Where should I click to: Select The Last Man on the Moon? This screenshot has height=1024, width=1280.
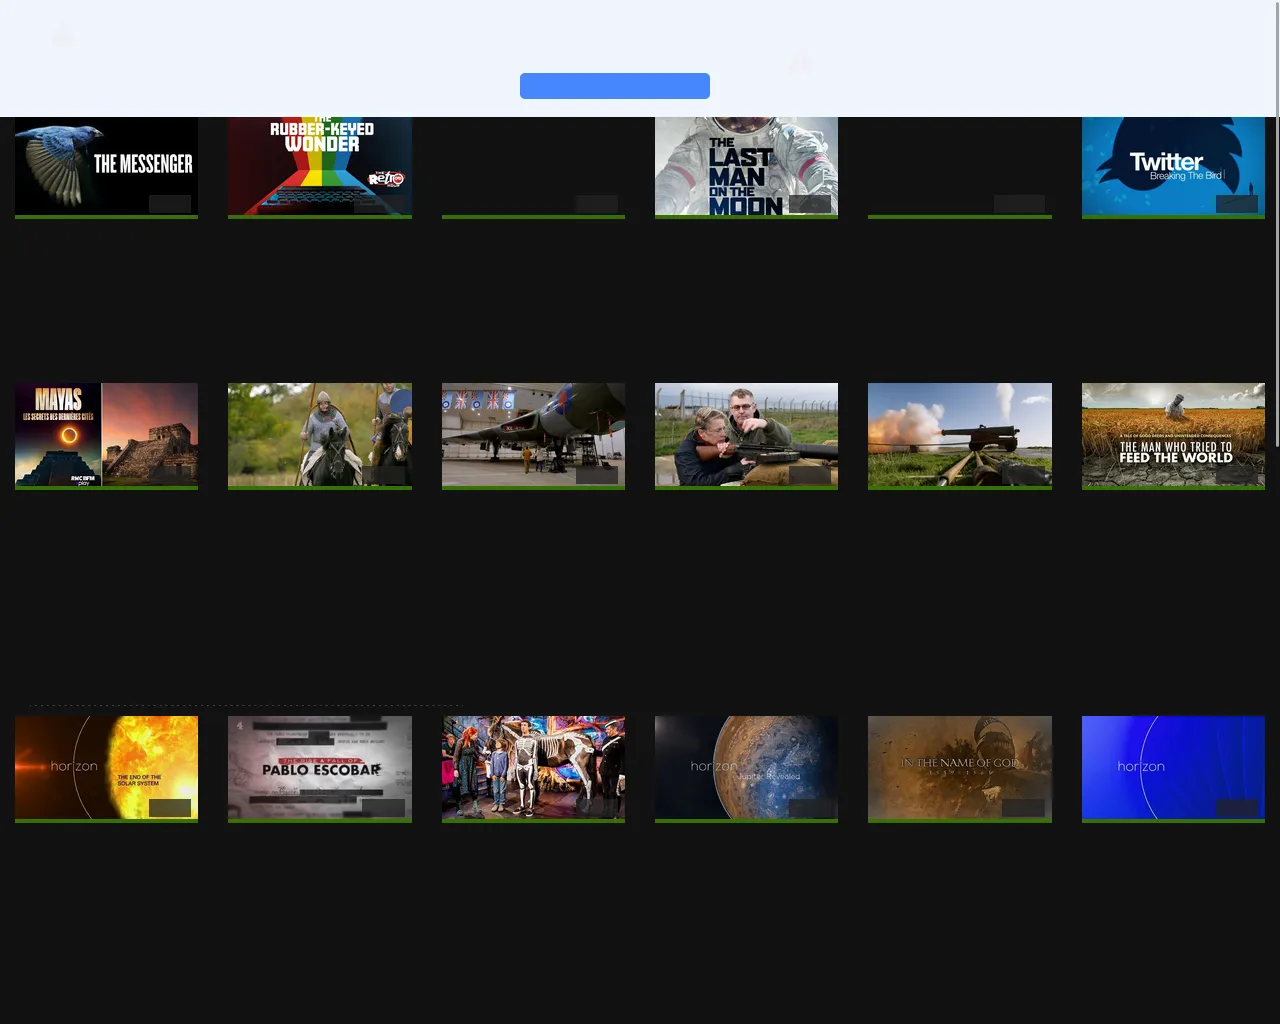[746, 166]
